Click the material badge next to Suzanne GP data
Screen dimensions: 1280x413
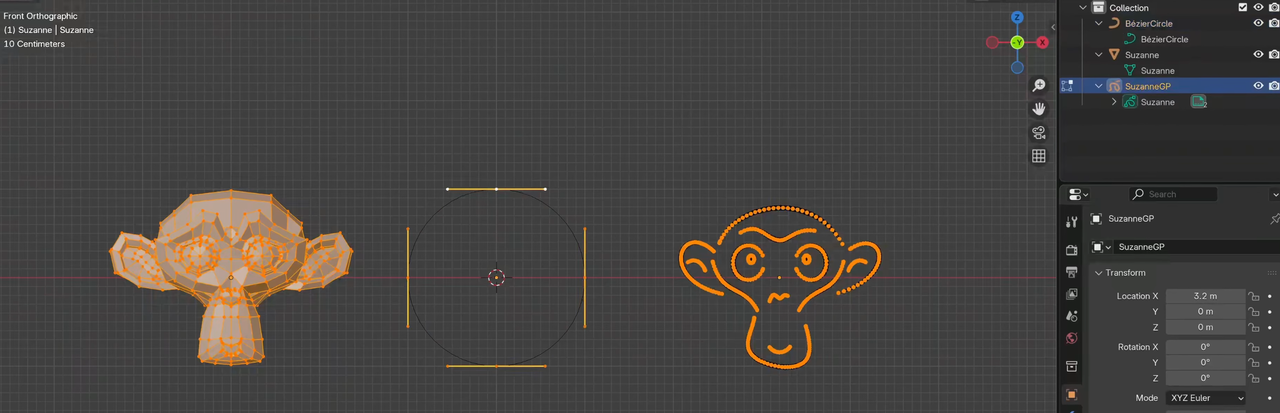click(1198, 102)
